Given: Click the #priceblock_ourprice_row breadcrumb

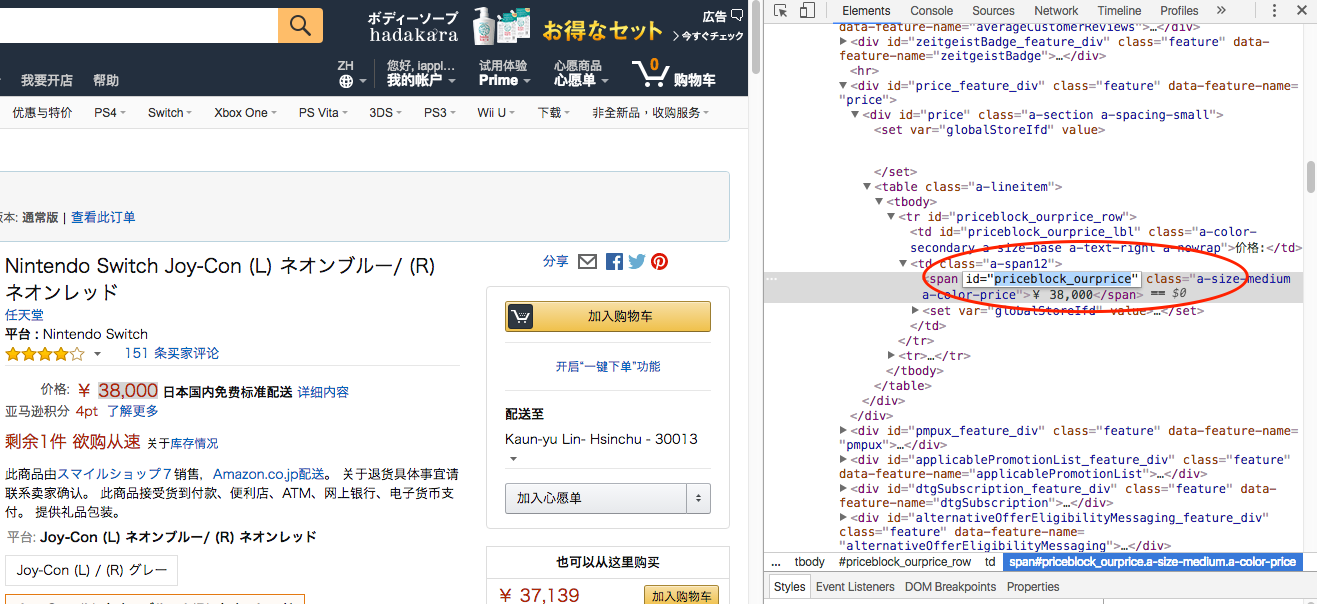Looking at the screenshot, I should pyautogui.click(x=905, y=562).
